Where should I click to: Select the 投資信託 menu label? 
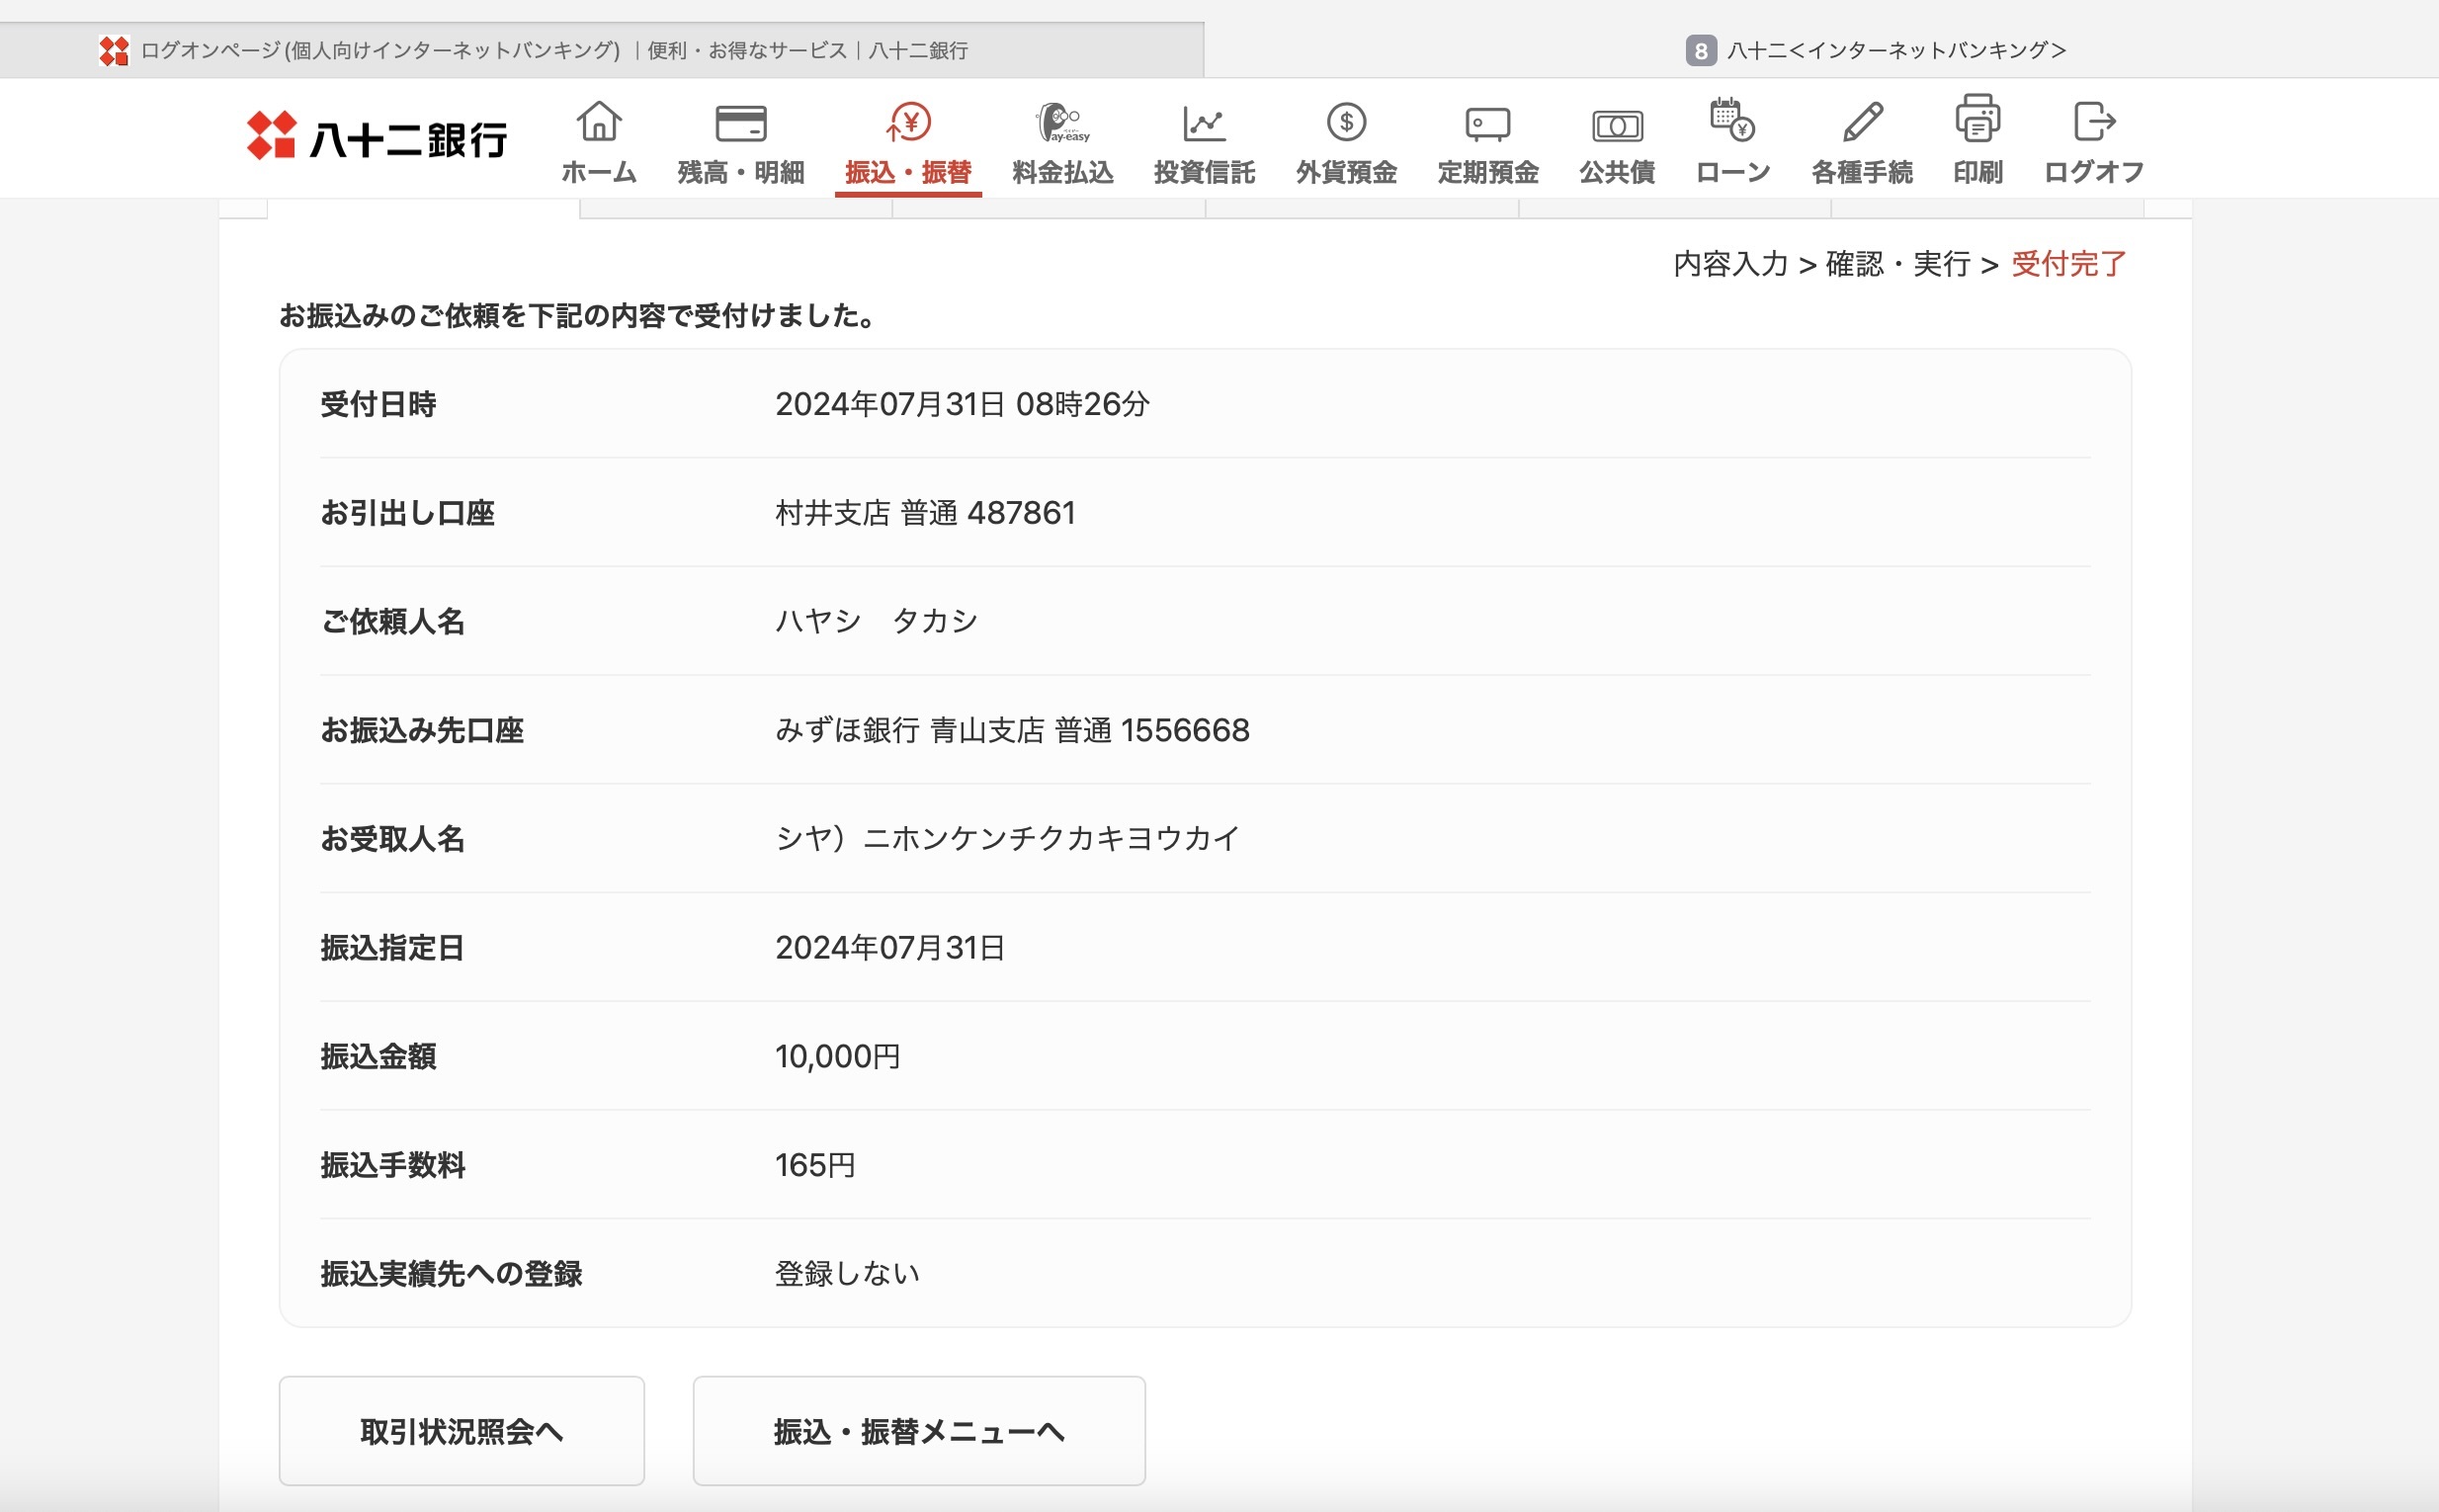pyautogui.click(x=1204, y=172)
